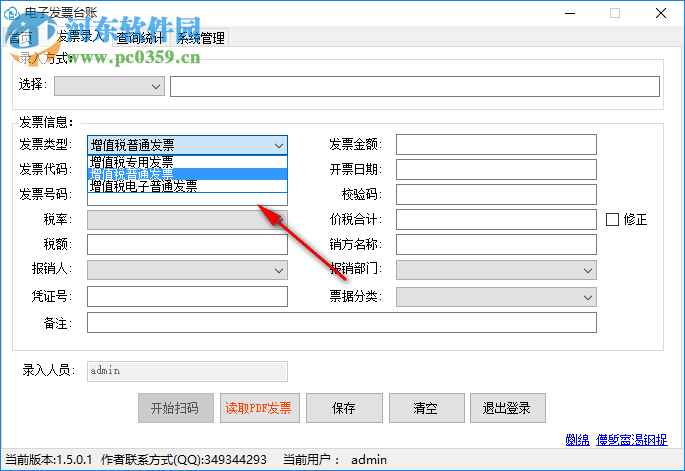The width and height of the screenshot is (685, 471).
Task: Click the shorter blue link at bottom right
Action: tap(577, 440)
